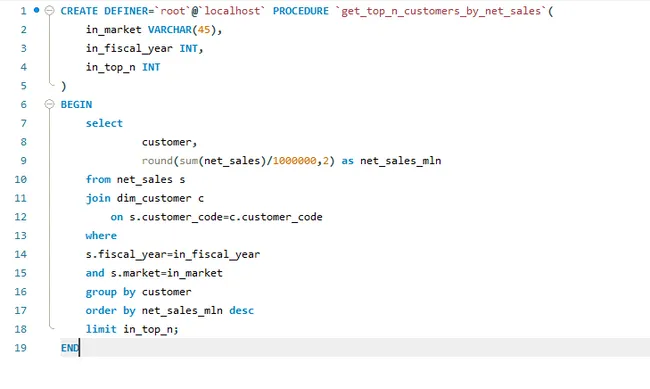
Task: Click dim_customer table name on line 11
Action: [154, 198]
